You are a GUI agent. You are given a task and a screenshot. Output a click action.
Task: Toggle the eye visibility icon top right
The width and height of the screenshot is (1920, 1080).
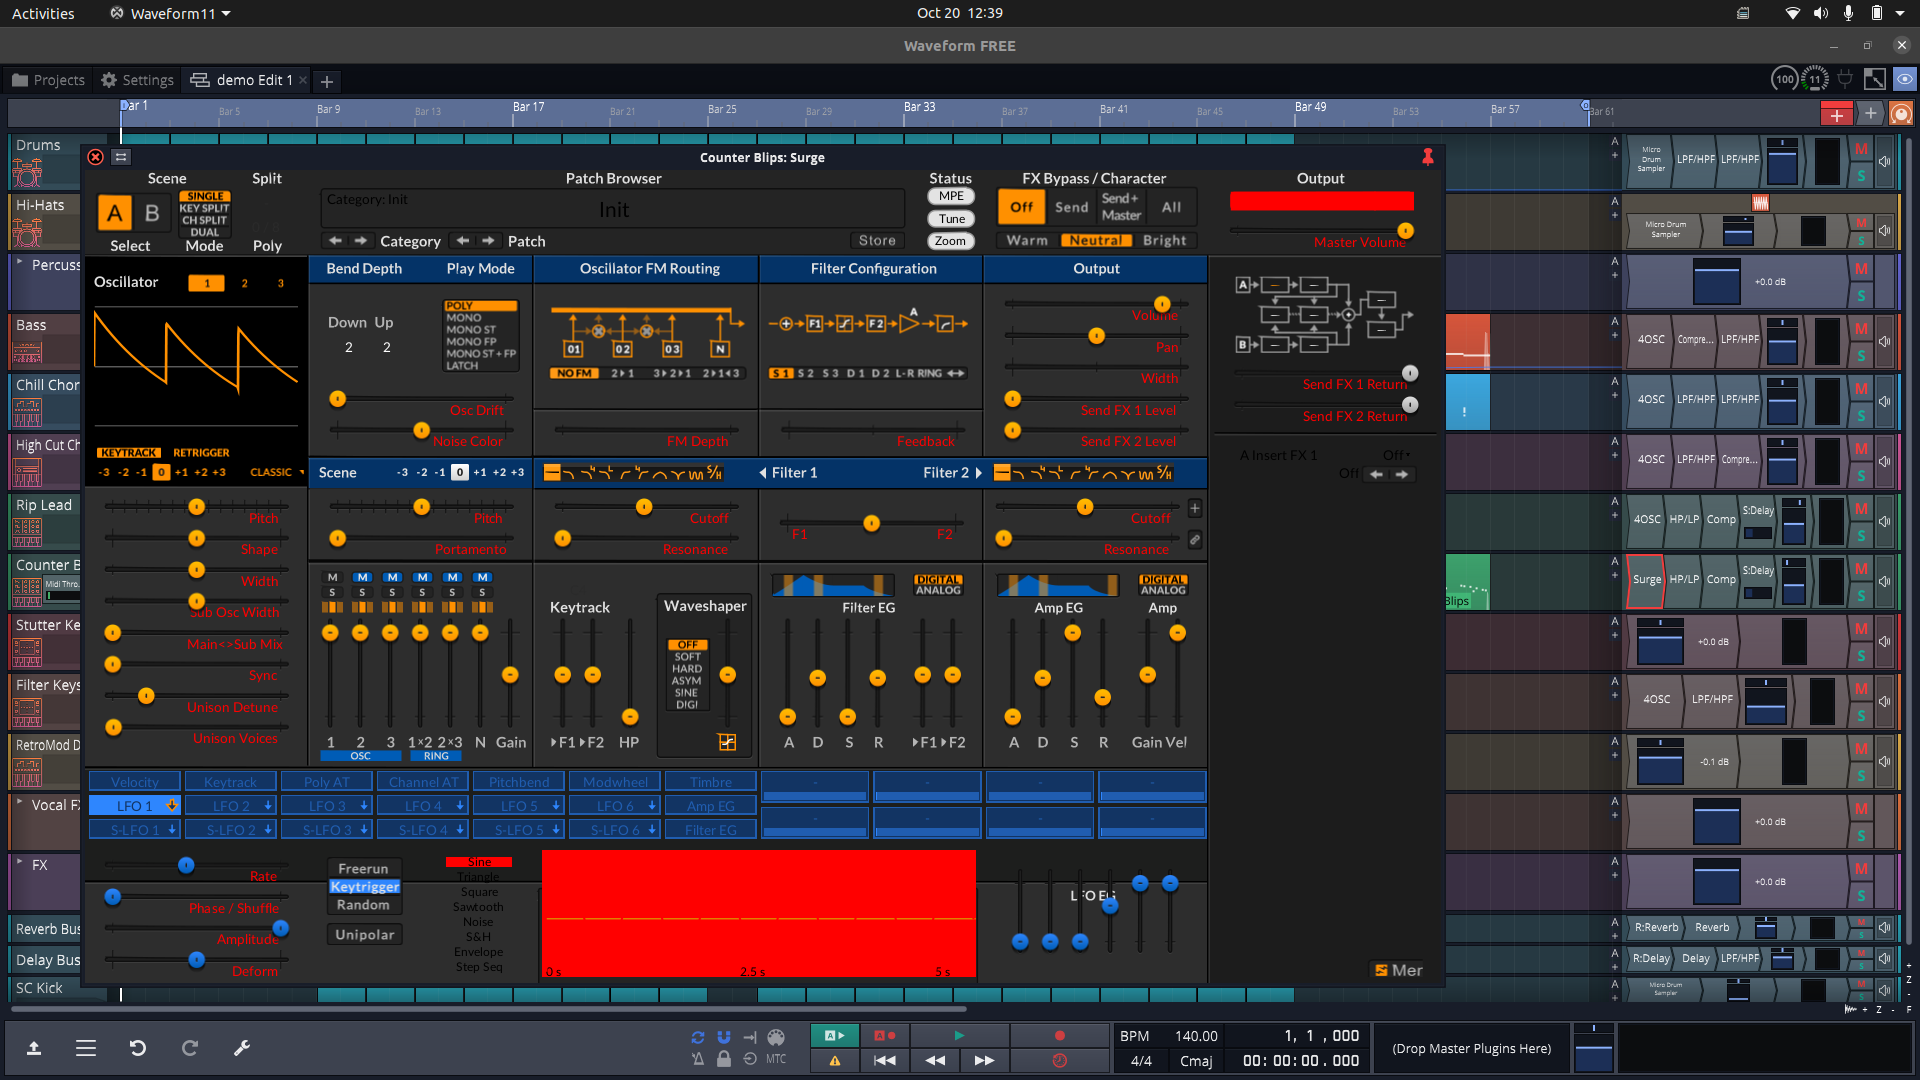click(x=1905, y=79)
